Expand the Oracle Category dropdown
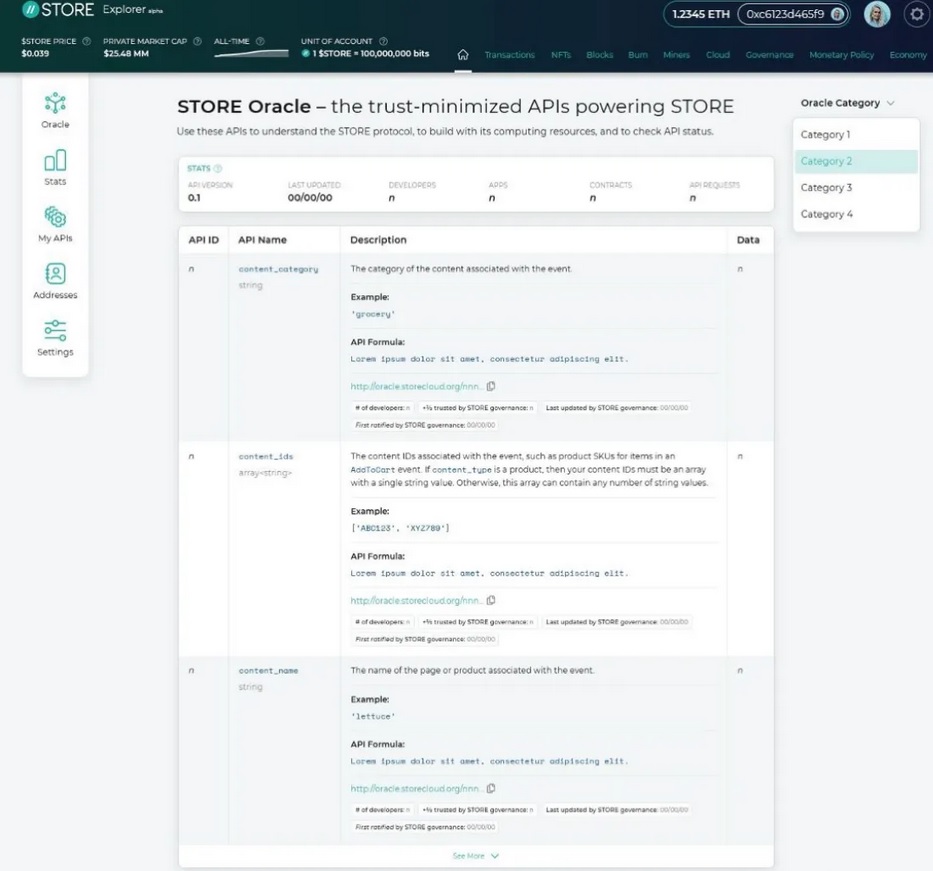The width and height of the screenshot is (933, 871). [x=847, y=103]
